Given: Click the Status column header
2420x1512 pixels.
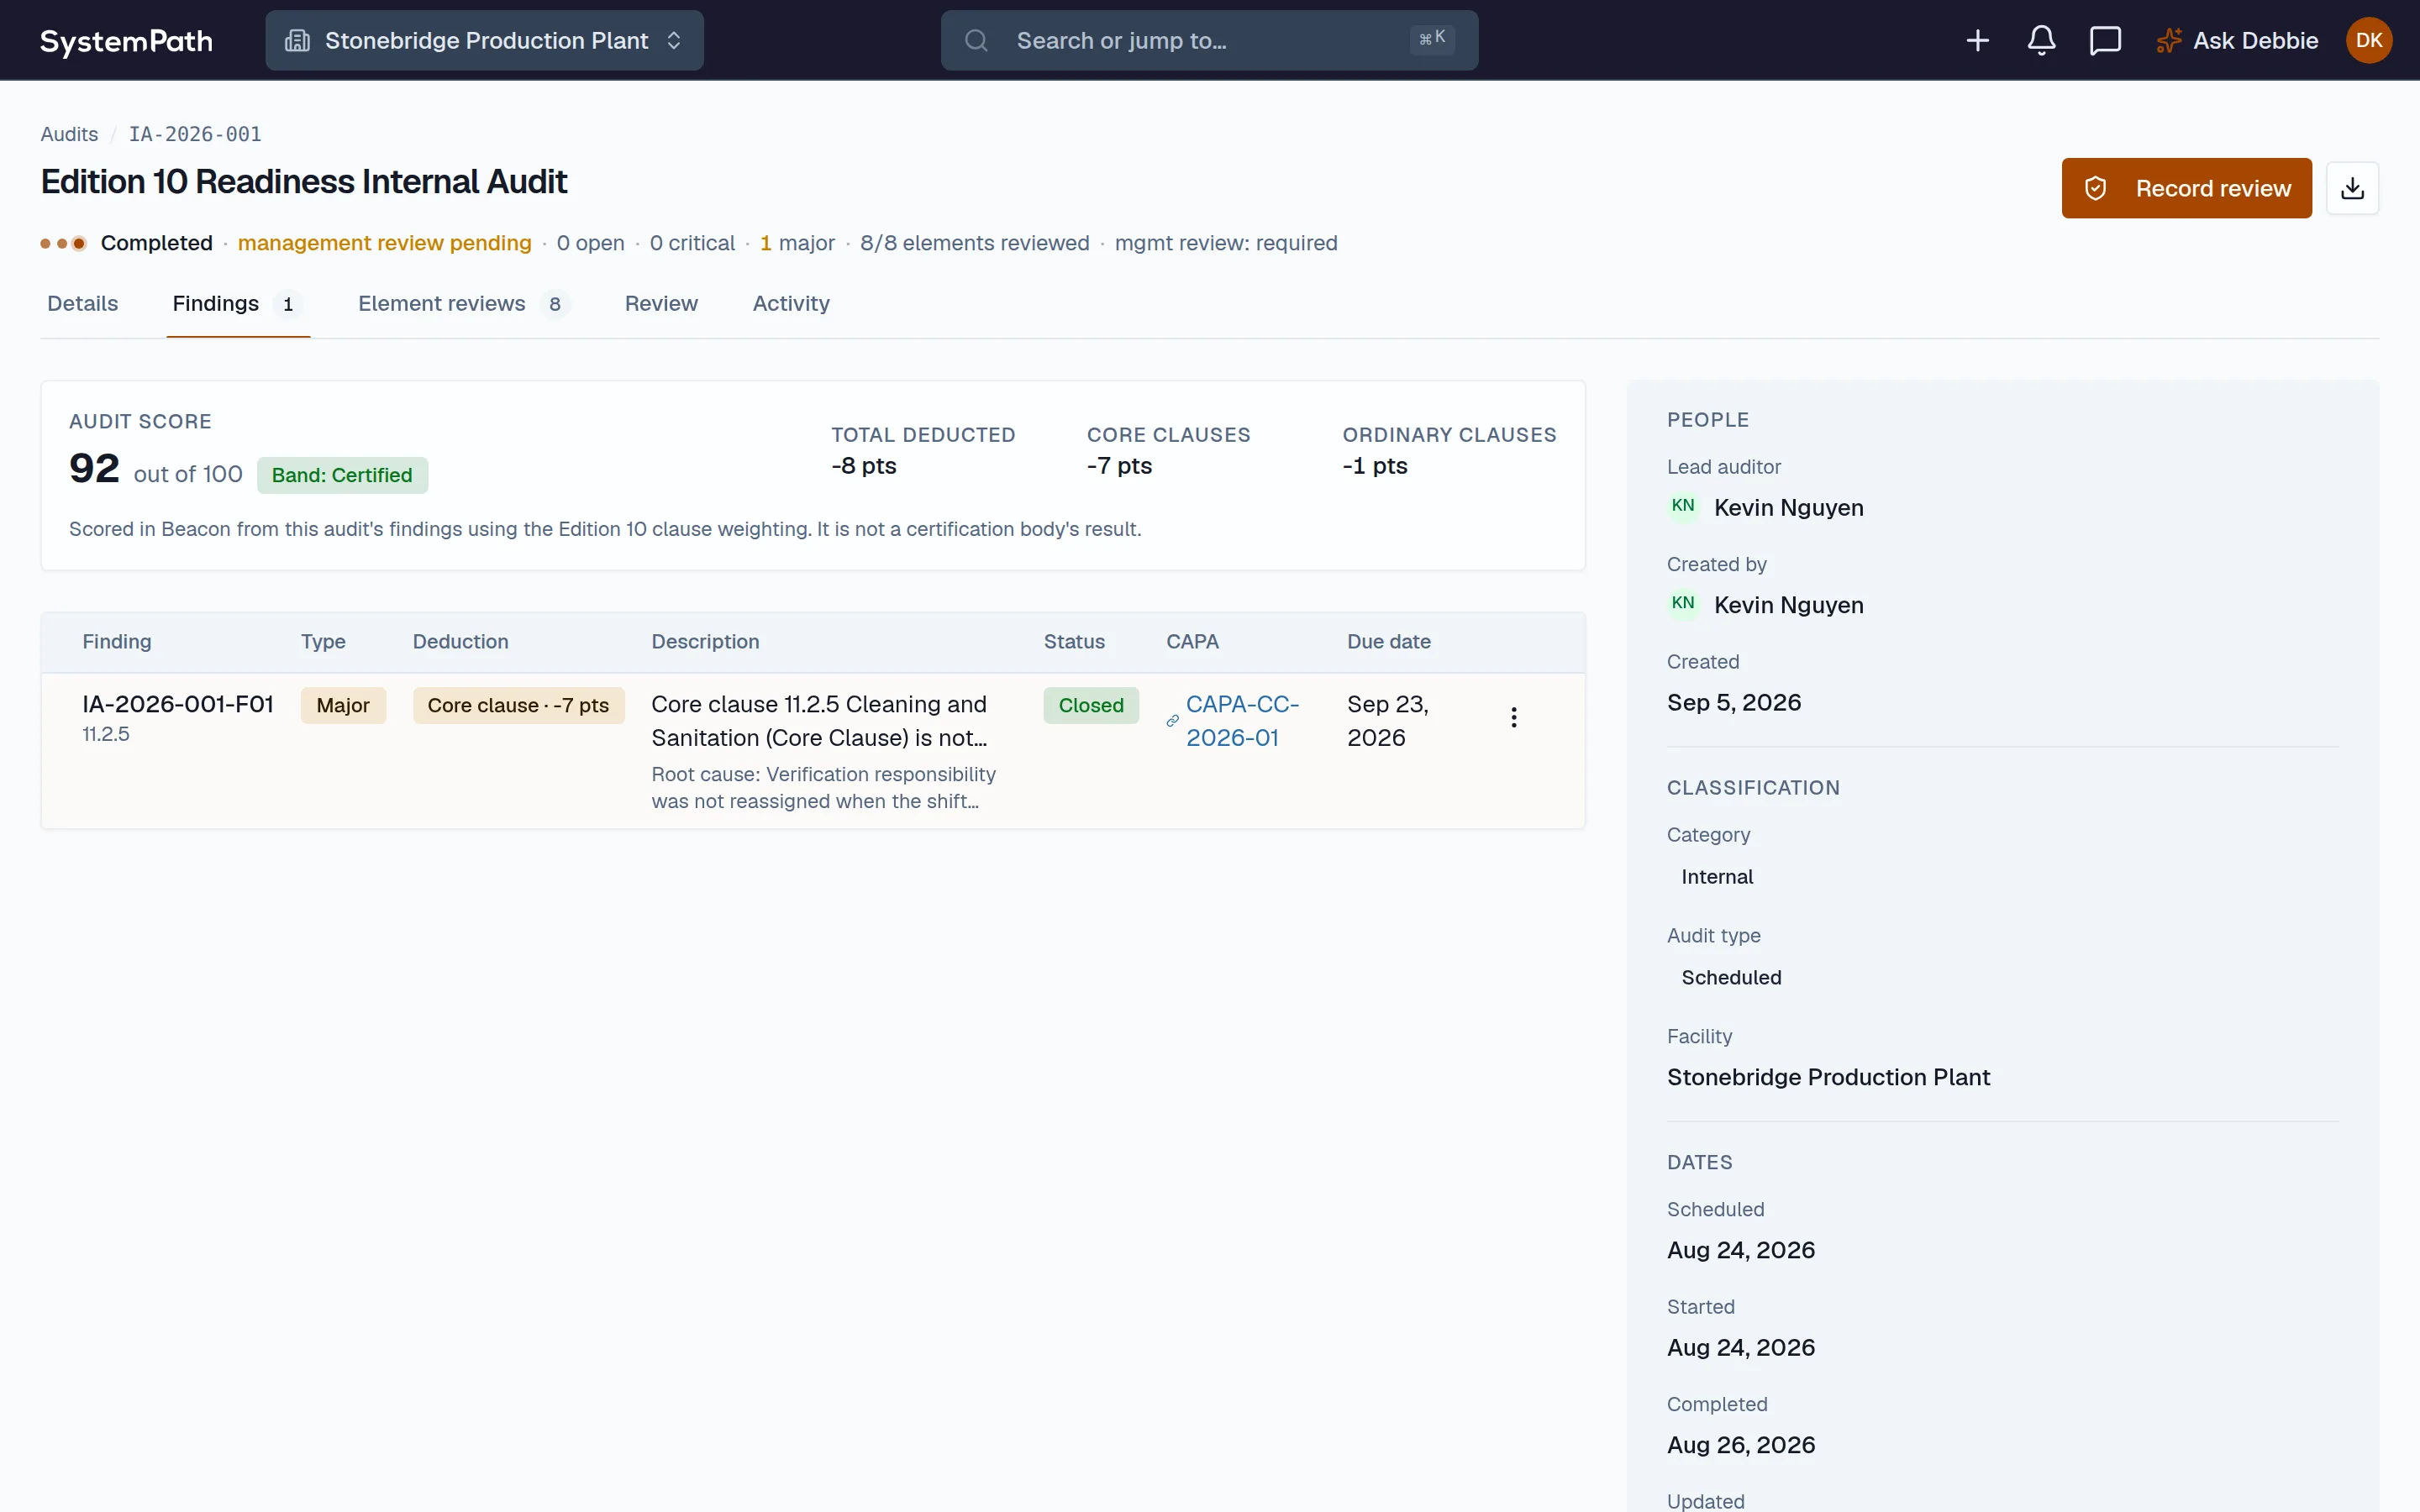Looking at the screenshot, I should click(1074, 642).
